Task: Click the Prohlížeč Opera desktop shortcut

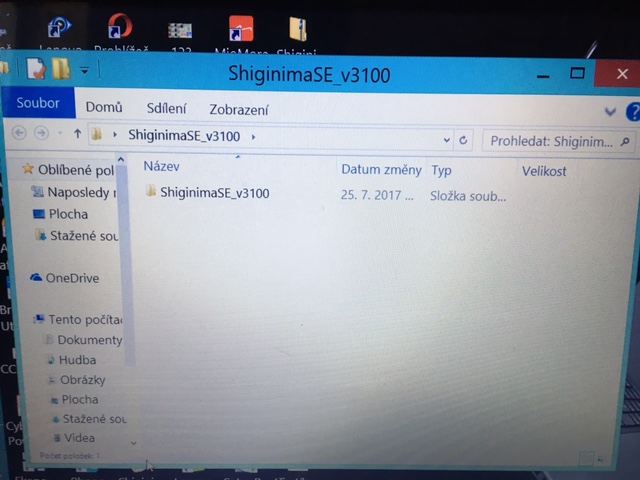Action: (120, 26)
